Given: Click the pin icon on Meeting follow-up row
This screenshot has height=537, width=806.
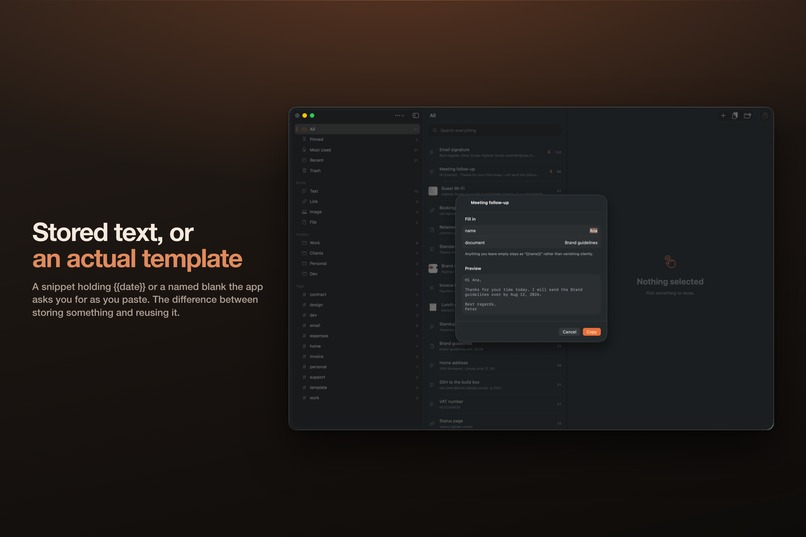Looking at the screenshot, I should tap(551, 172).
